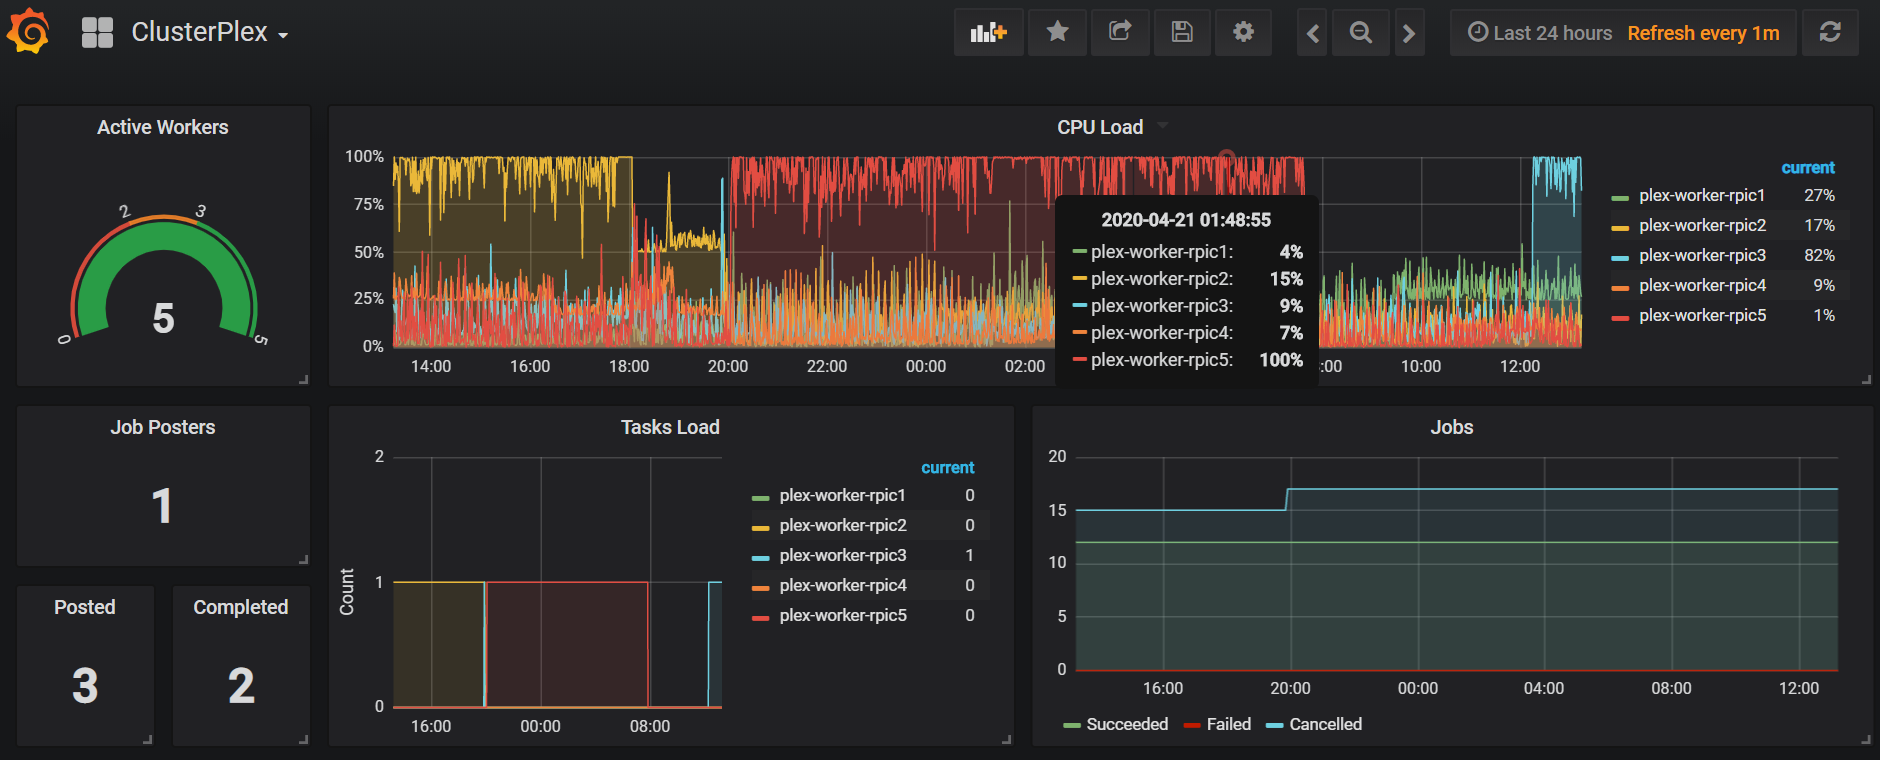Shift time range forward
This screenshot has width=1880, height=760.
tap(1409, 33)
